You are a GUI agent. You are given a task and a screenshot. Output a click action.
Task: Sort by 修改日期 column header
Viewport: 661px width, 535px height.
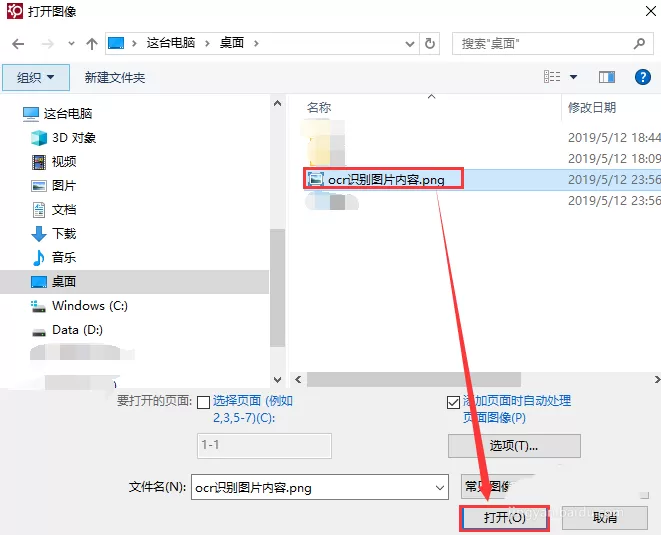(x=592, y=108)
